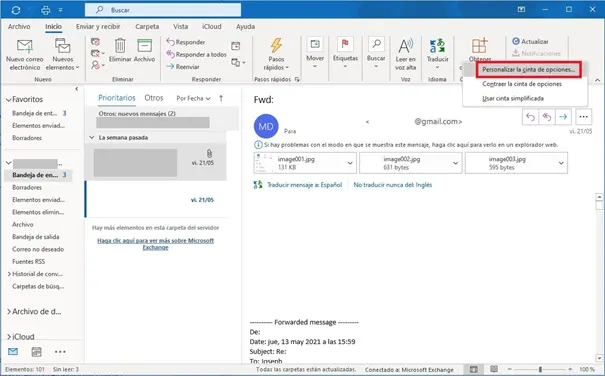Switch to the Enviar y recibir tab
The image size is (605, 376).
98,26
